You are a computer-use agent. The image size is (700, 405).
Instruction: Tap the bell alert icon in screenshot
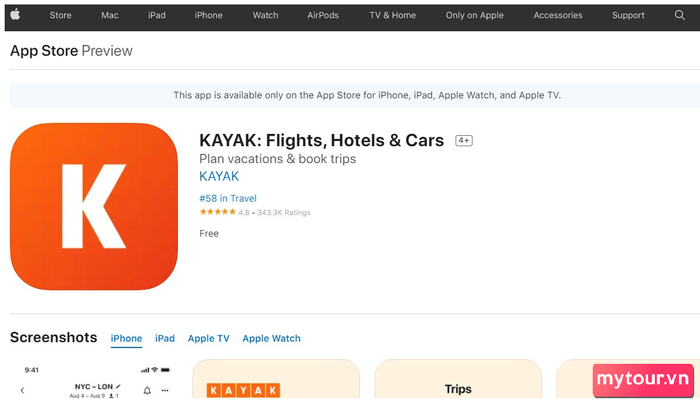(147, 391)
